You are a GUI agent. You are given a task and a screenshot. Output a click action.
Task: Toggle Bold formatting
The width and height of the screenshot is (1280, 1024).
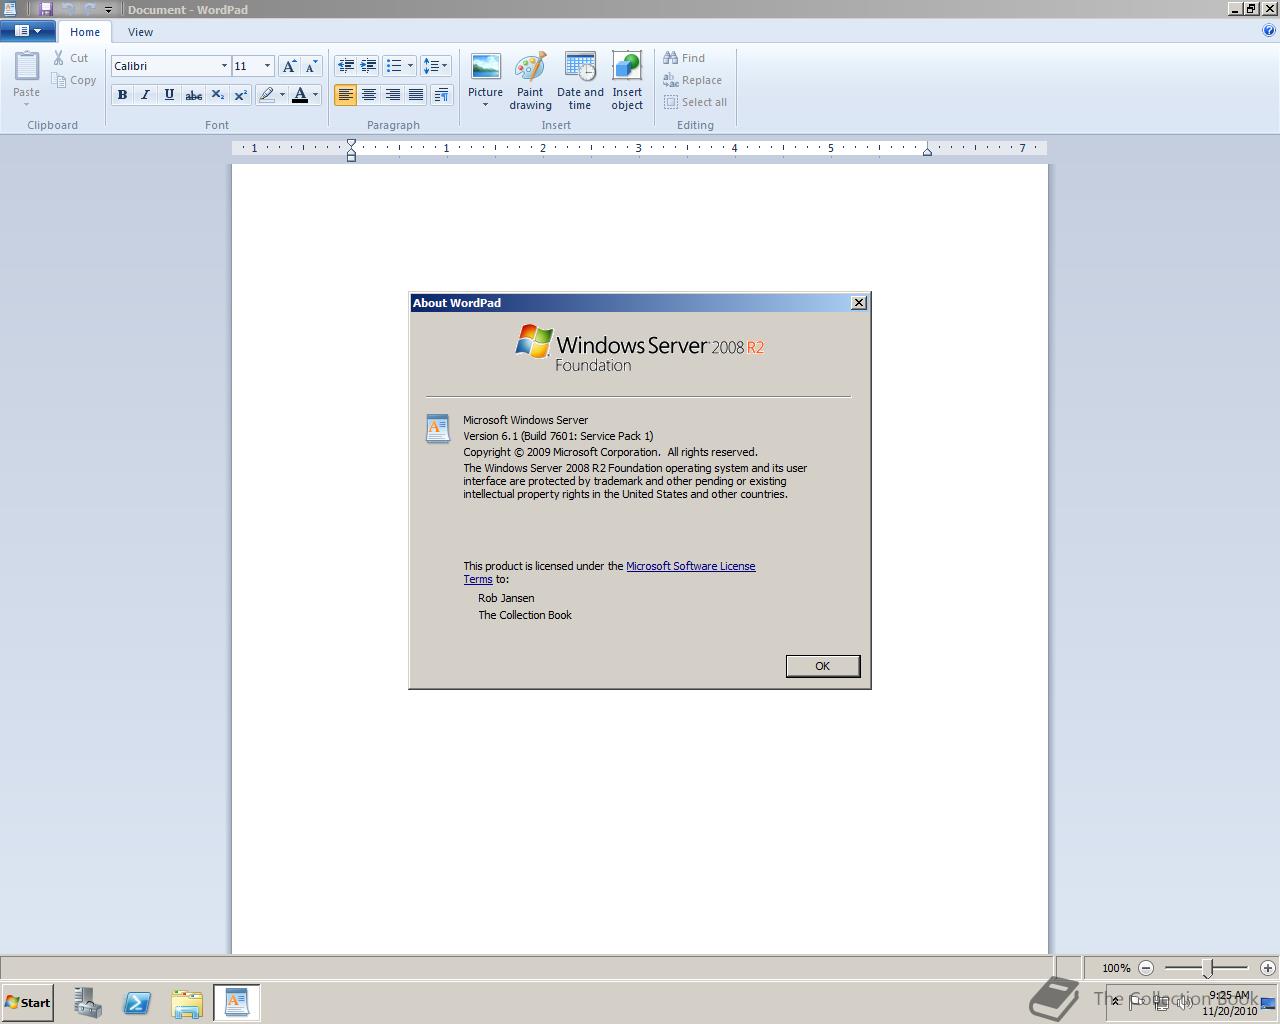click(x=122, y=95)
